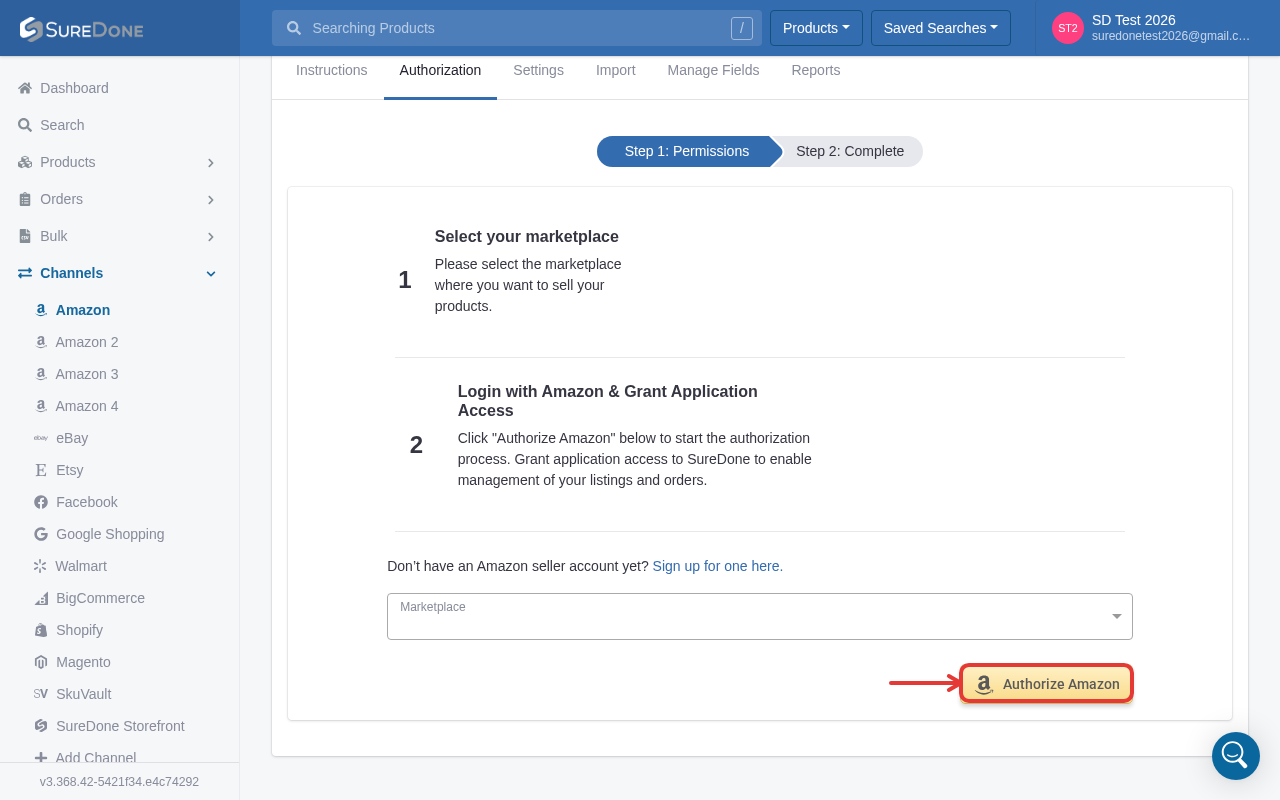Click the Facebook logo icon
The image size is (1280, 800).
coord(41,502)
